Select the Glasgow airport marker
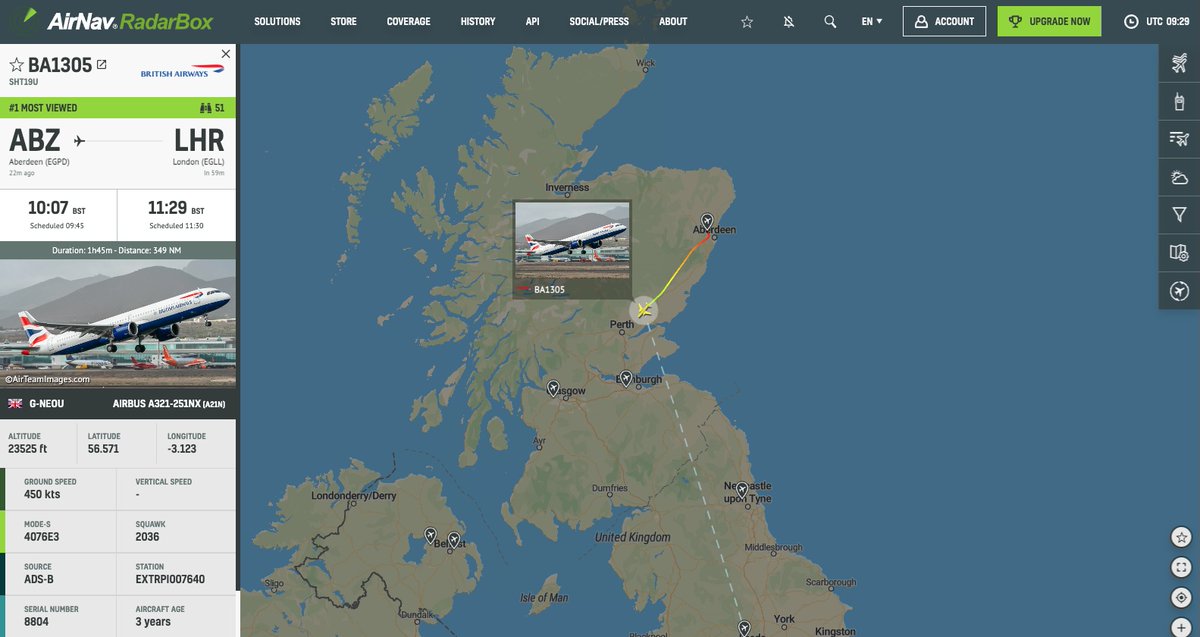Image resolution: width=1200 pixels, height=637 pixels. coord(553,388)
